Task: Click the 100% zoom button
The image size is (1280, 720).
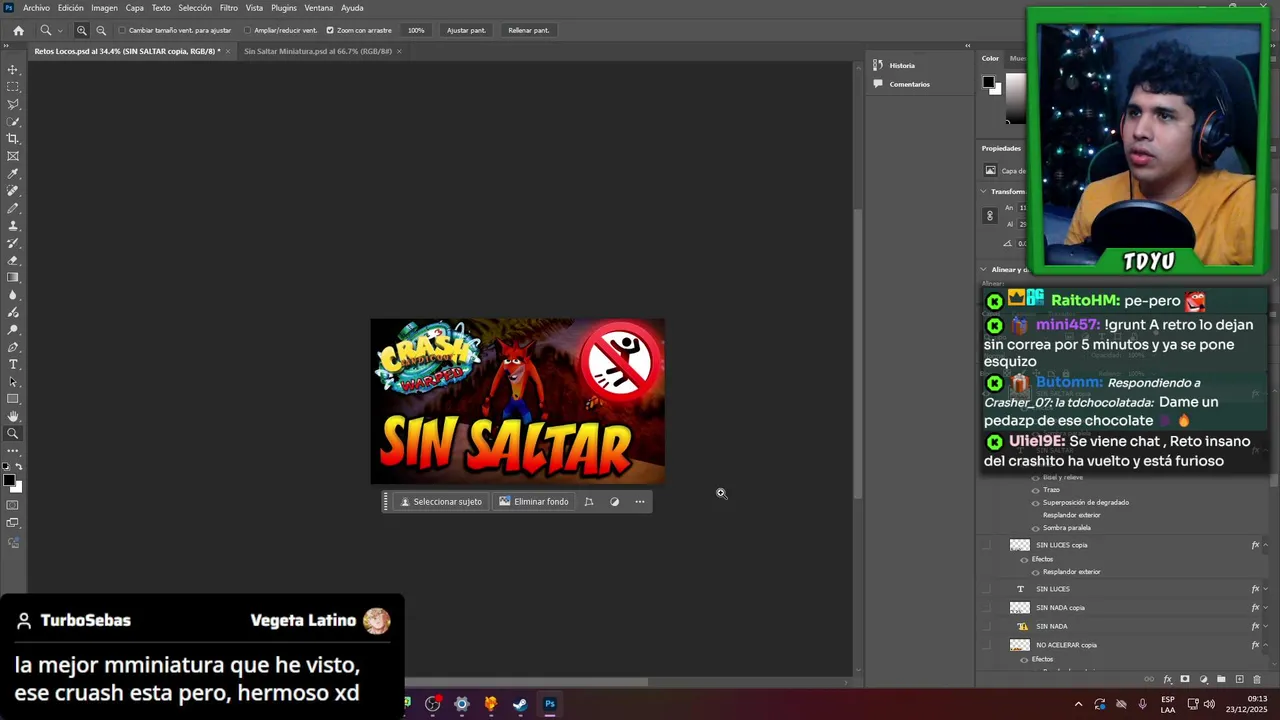Action: (416, 30)
